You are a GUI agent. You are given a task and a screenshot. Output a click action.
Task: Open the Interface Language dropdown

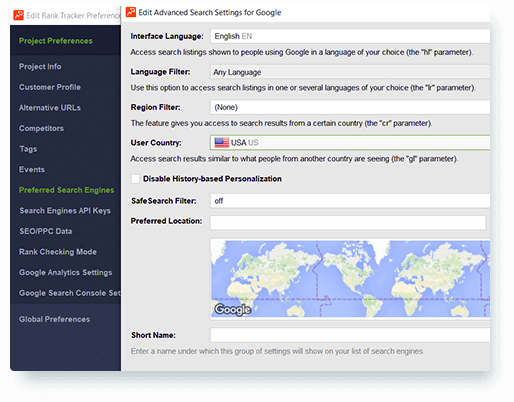click(x=350, y=36)
